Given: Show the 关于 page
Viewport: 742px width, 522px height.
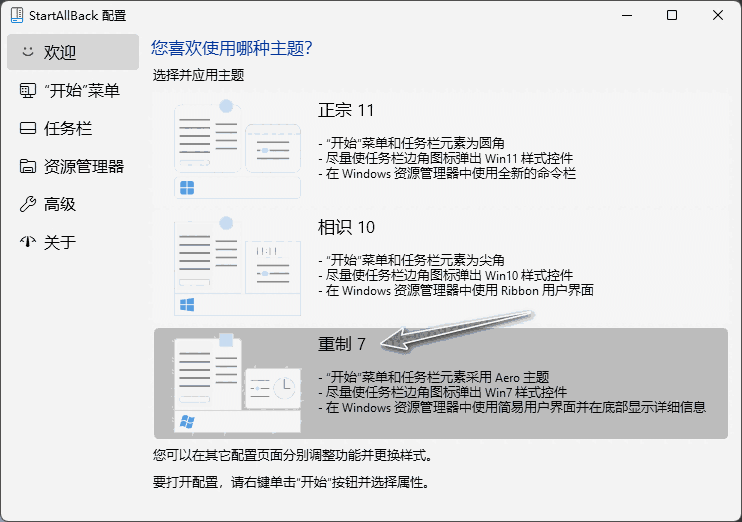Looking at the screenshot, I should coord(73,242).
